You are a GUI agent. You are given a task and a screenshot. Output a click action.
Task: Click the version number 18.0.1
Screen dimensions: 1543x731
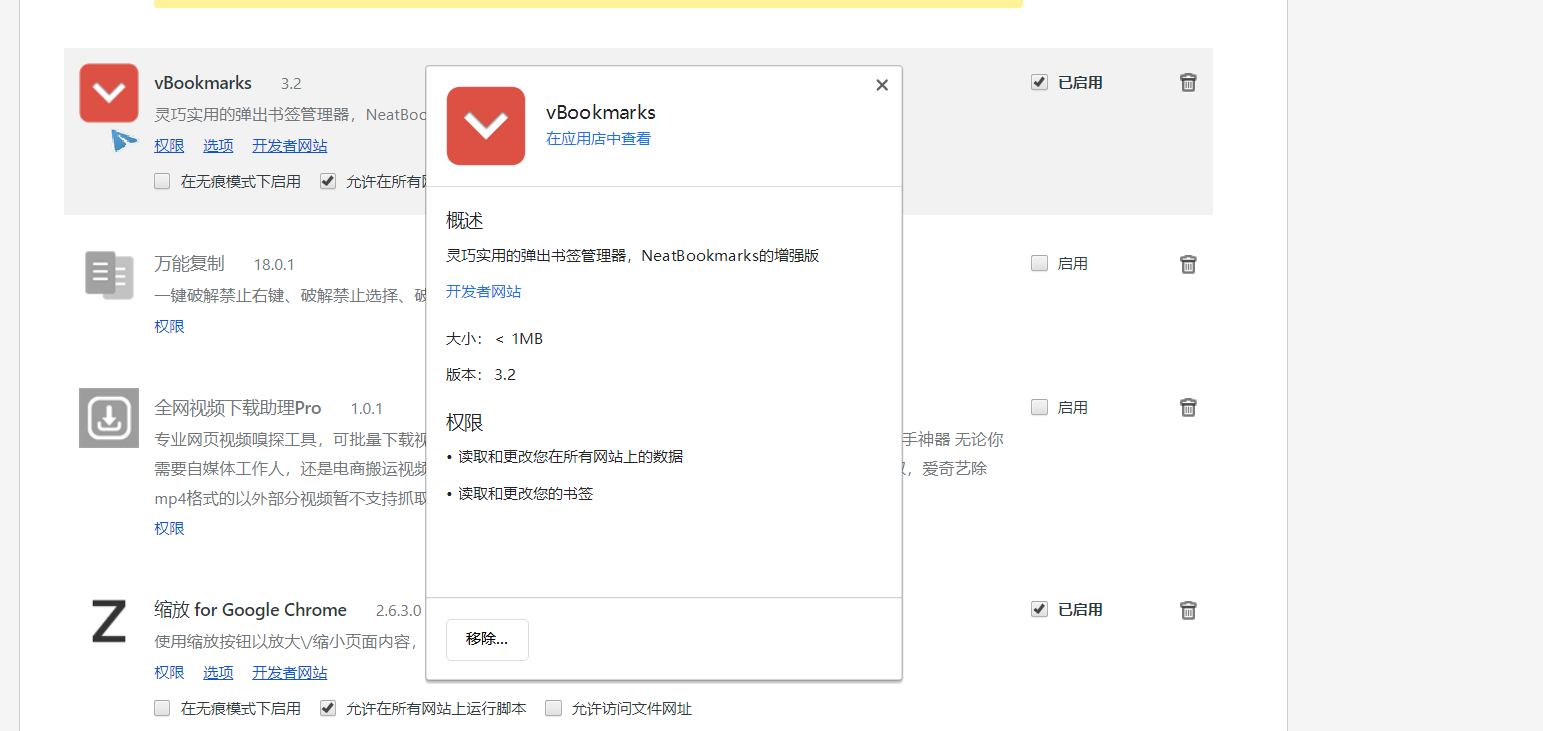coord(274,265)
